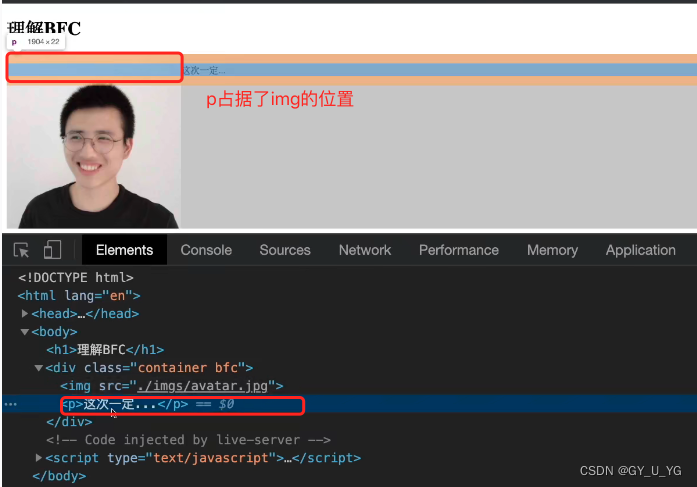This screenshot has height=487, width=697.
Task: Select the html lang="en" node
Action: click(79, 295)
